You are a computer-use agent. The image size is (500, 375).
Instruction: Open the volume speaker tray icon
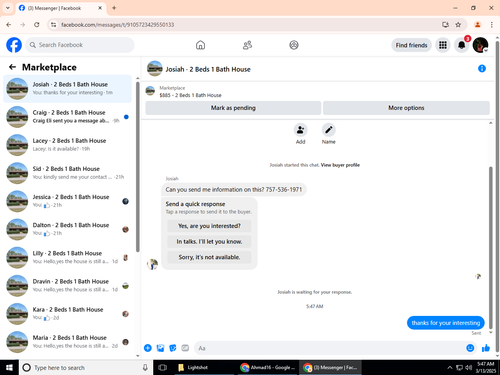(x=469, y=367)
